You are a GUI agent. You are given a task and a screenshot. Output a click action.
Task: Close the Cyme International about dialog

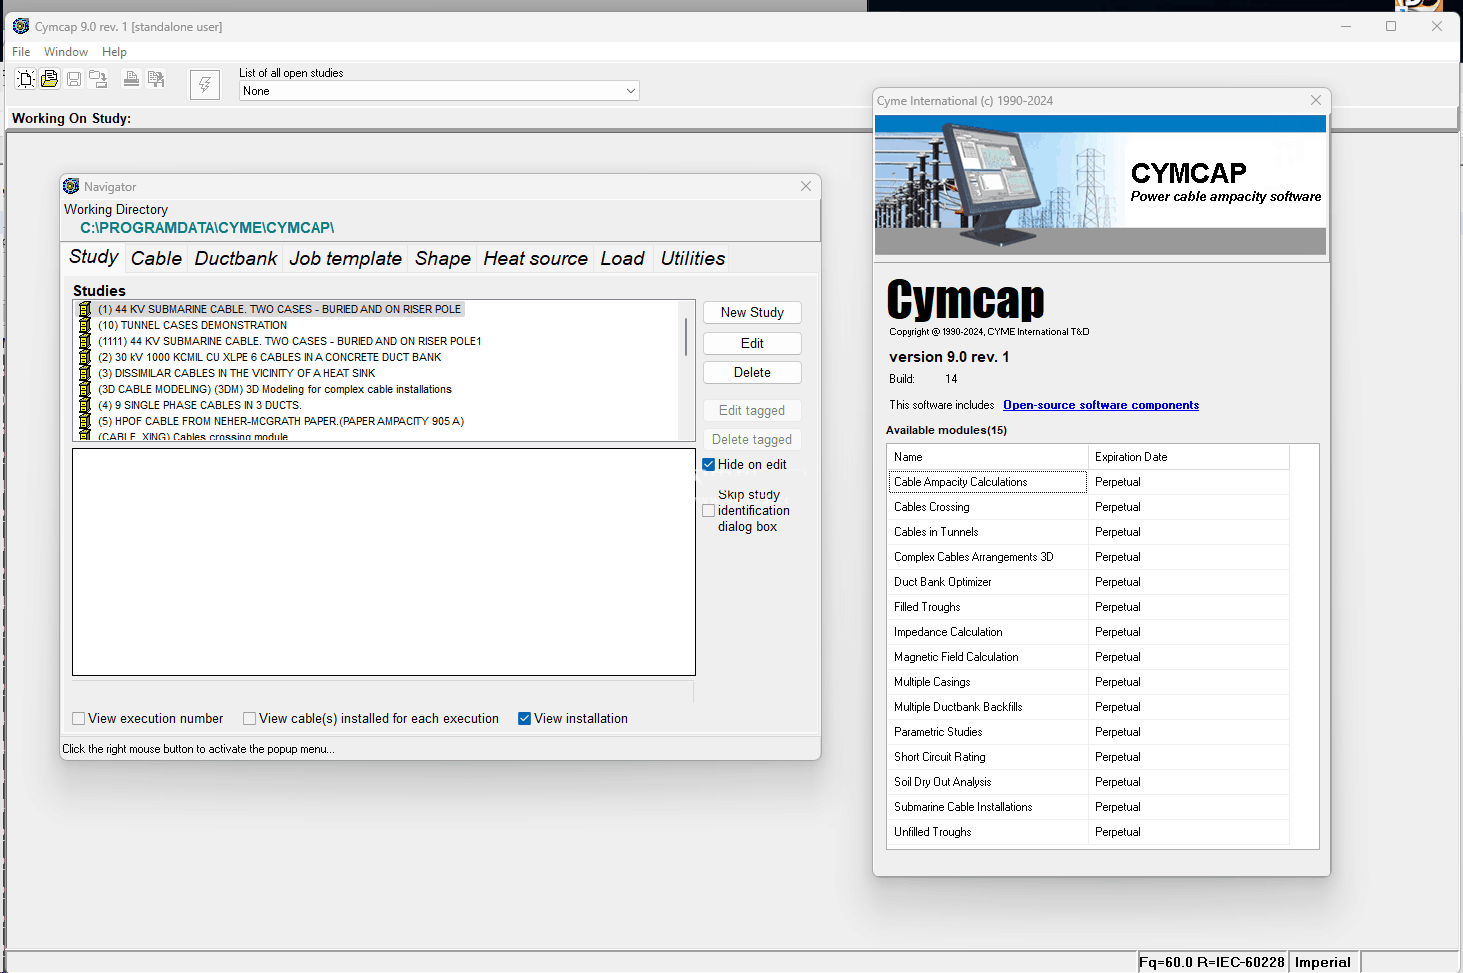click(x=1316, y=100)
